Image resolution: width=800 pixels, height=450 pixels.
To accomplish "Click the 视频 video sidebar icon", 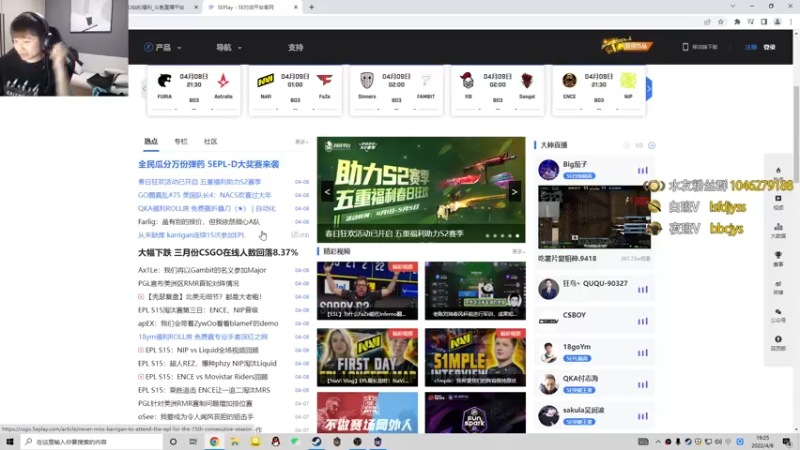I will click(778, 202).
